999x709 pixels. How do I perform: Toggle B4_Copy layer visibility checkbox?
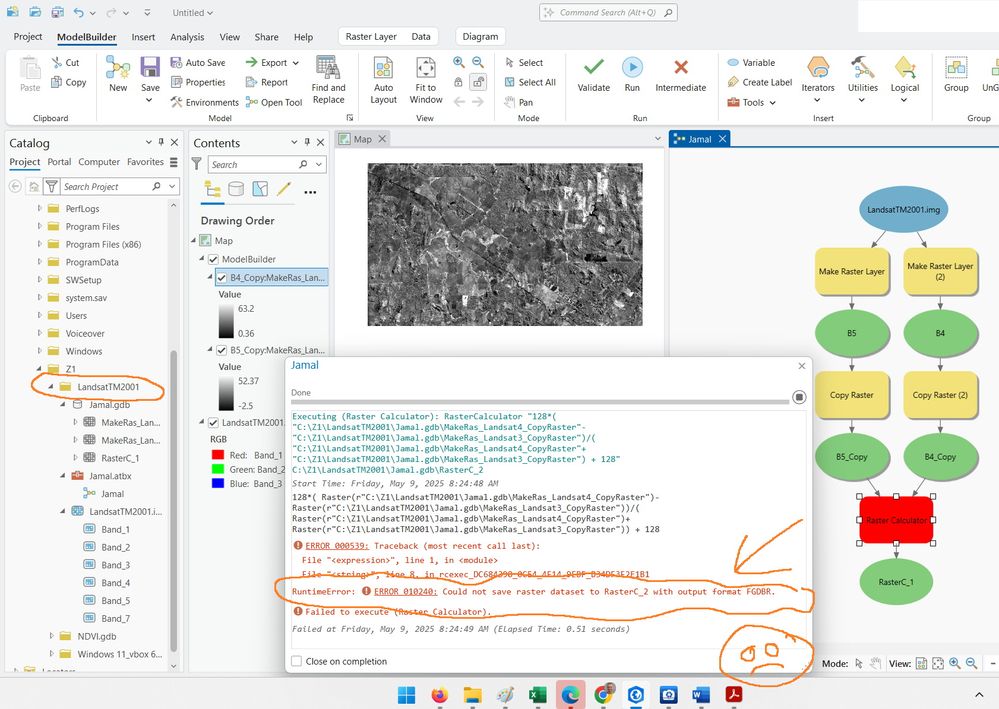click(x=222, y=278)
